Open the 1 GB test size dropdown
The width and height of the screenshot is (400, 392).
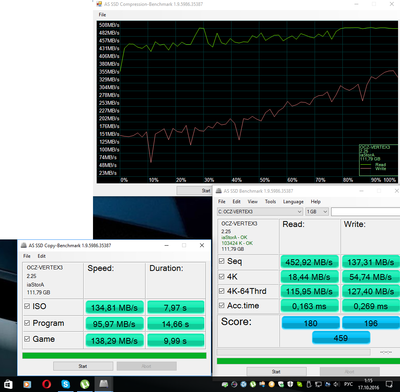(x=317, y=212)
